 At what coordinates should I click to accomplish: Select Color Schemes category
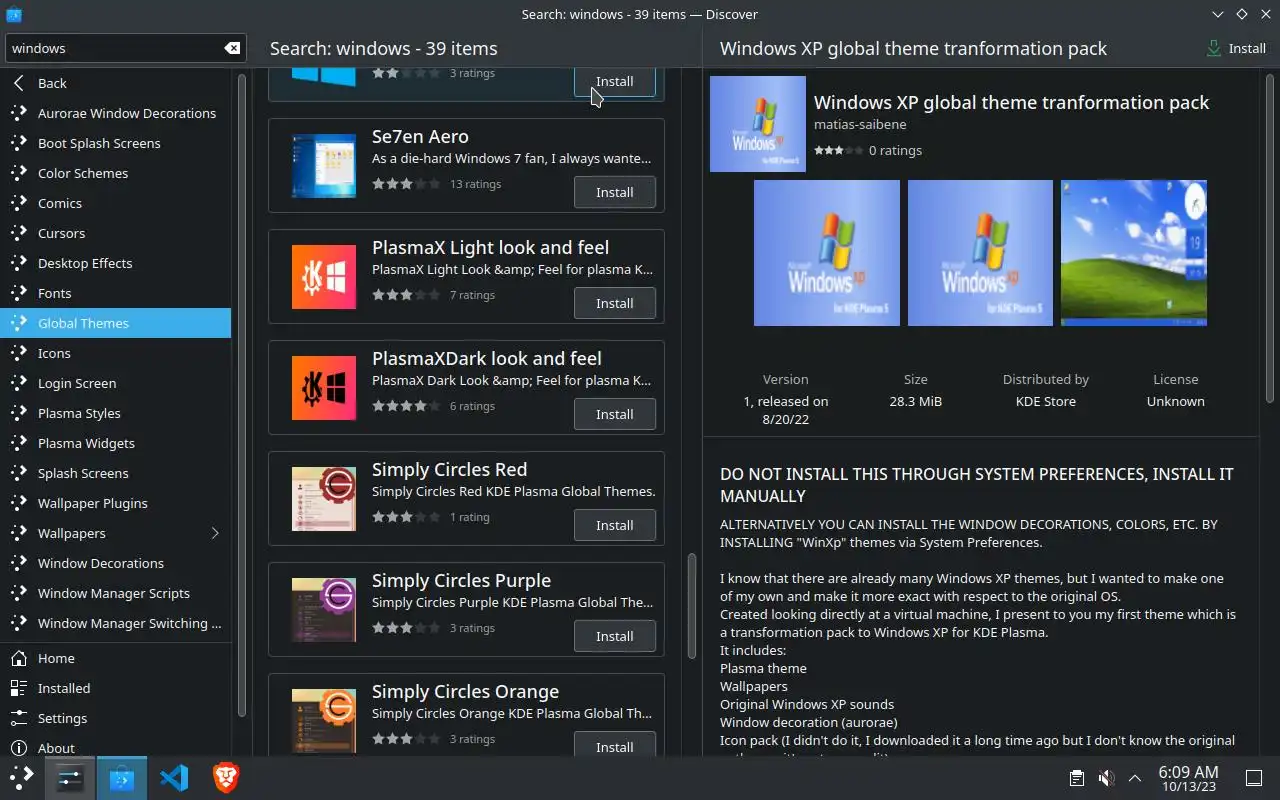point(116,173)
